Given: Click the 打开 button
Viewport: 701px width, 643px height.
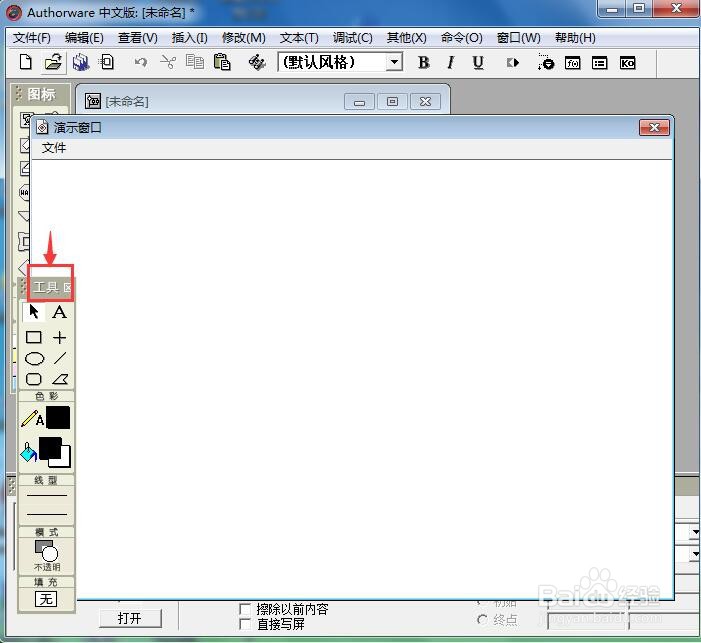Looking at the screenshot, I should click(130, 618).
